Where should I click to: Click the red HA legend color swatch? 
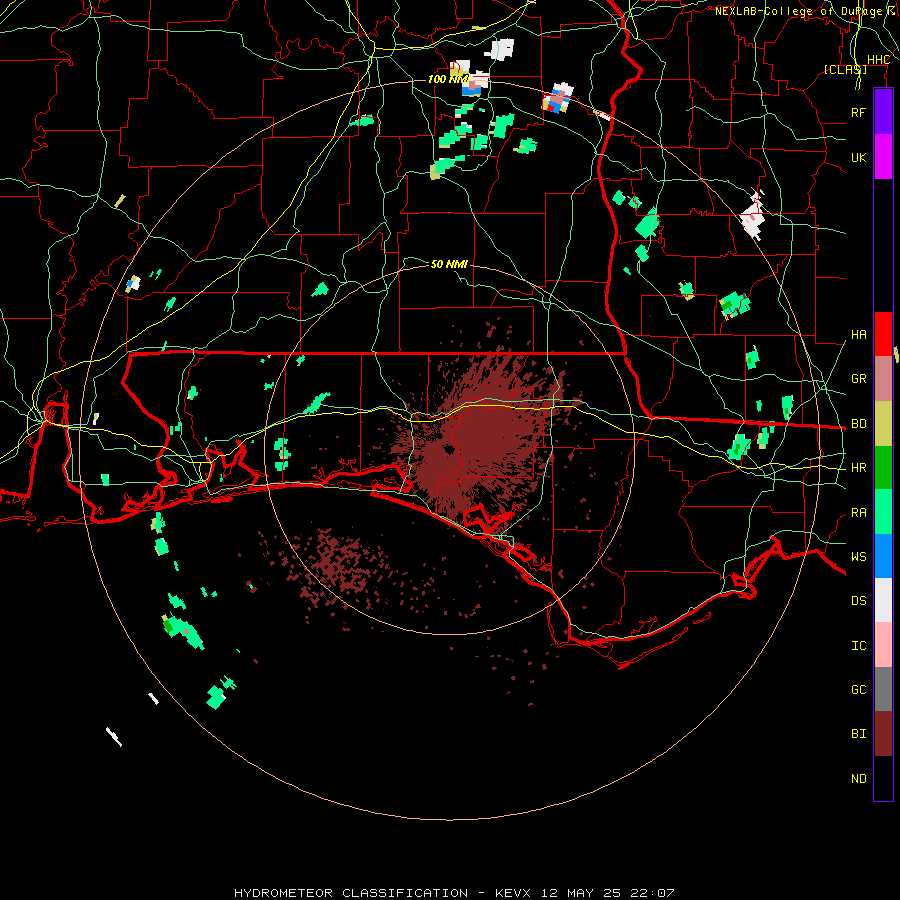pyautogui.click(x=883, y=334)
